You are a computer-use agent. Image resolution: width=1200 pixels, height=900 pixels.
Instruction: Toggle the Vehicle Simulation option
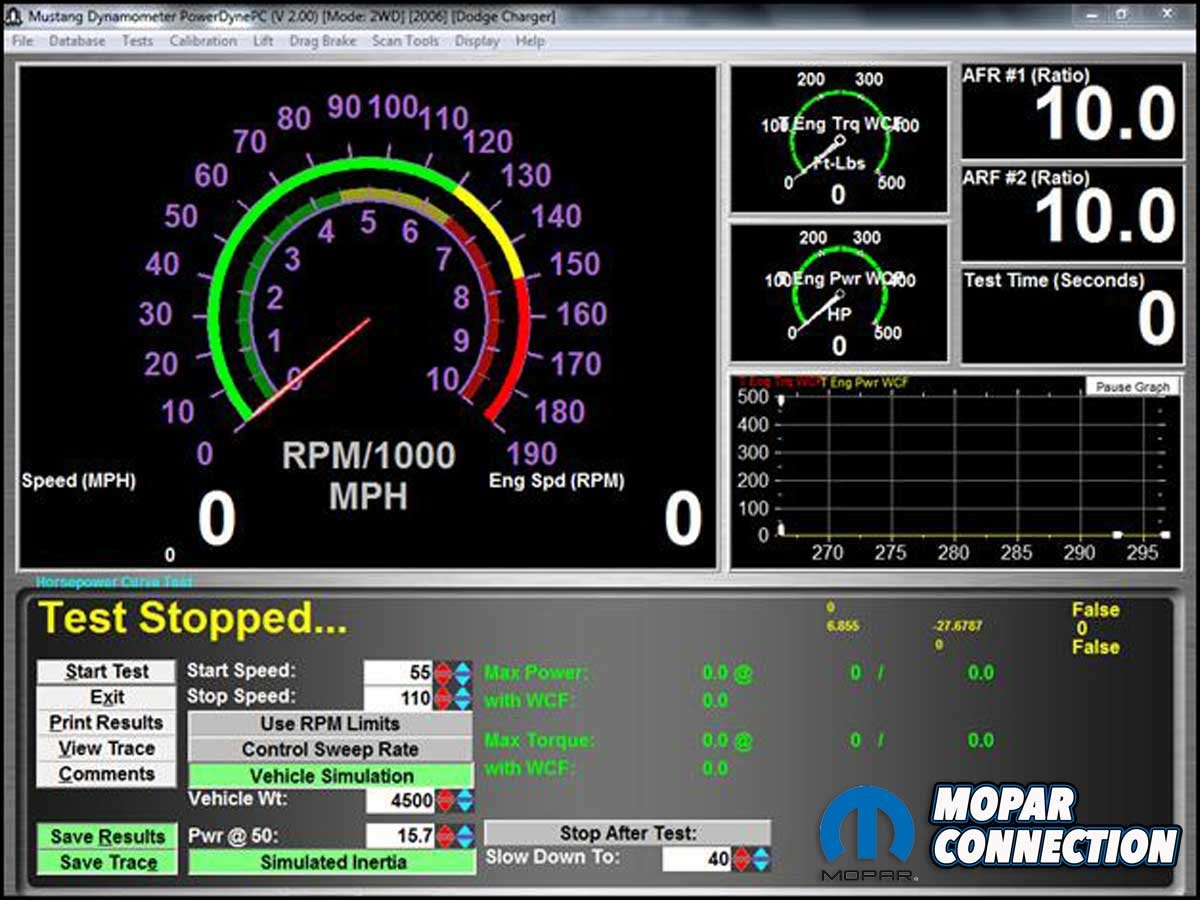click(x=331, y=776)
